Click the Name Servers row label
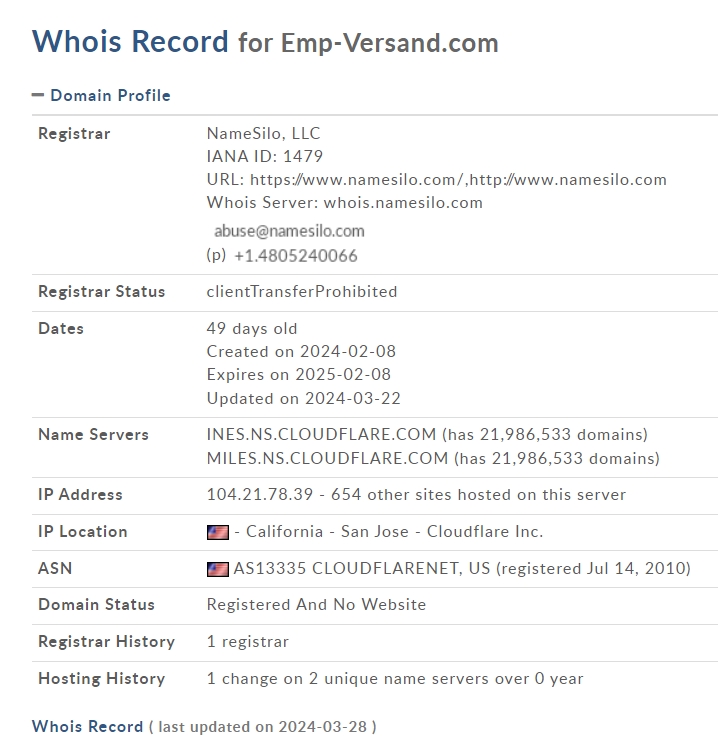Viewport: 718px width, 741px height. pyautogui.click(x=94, y=434)
